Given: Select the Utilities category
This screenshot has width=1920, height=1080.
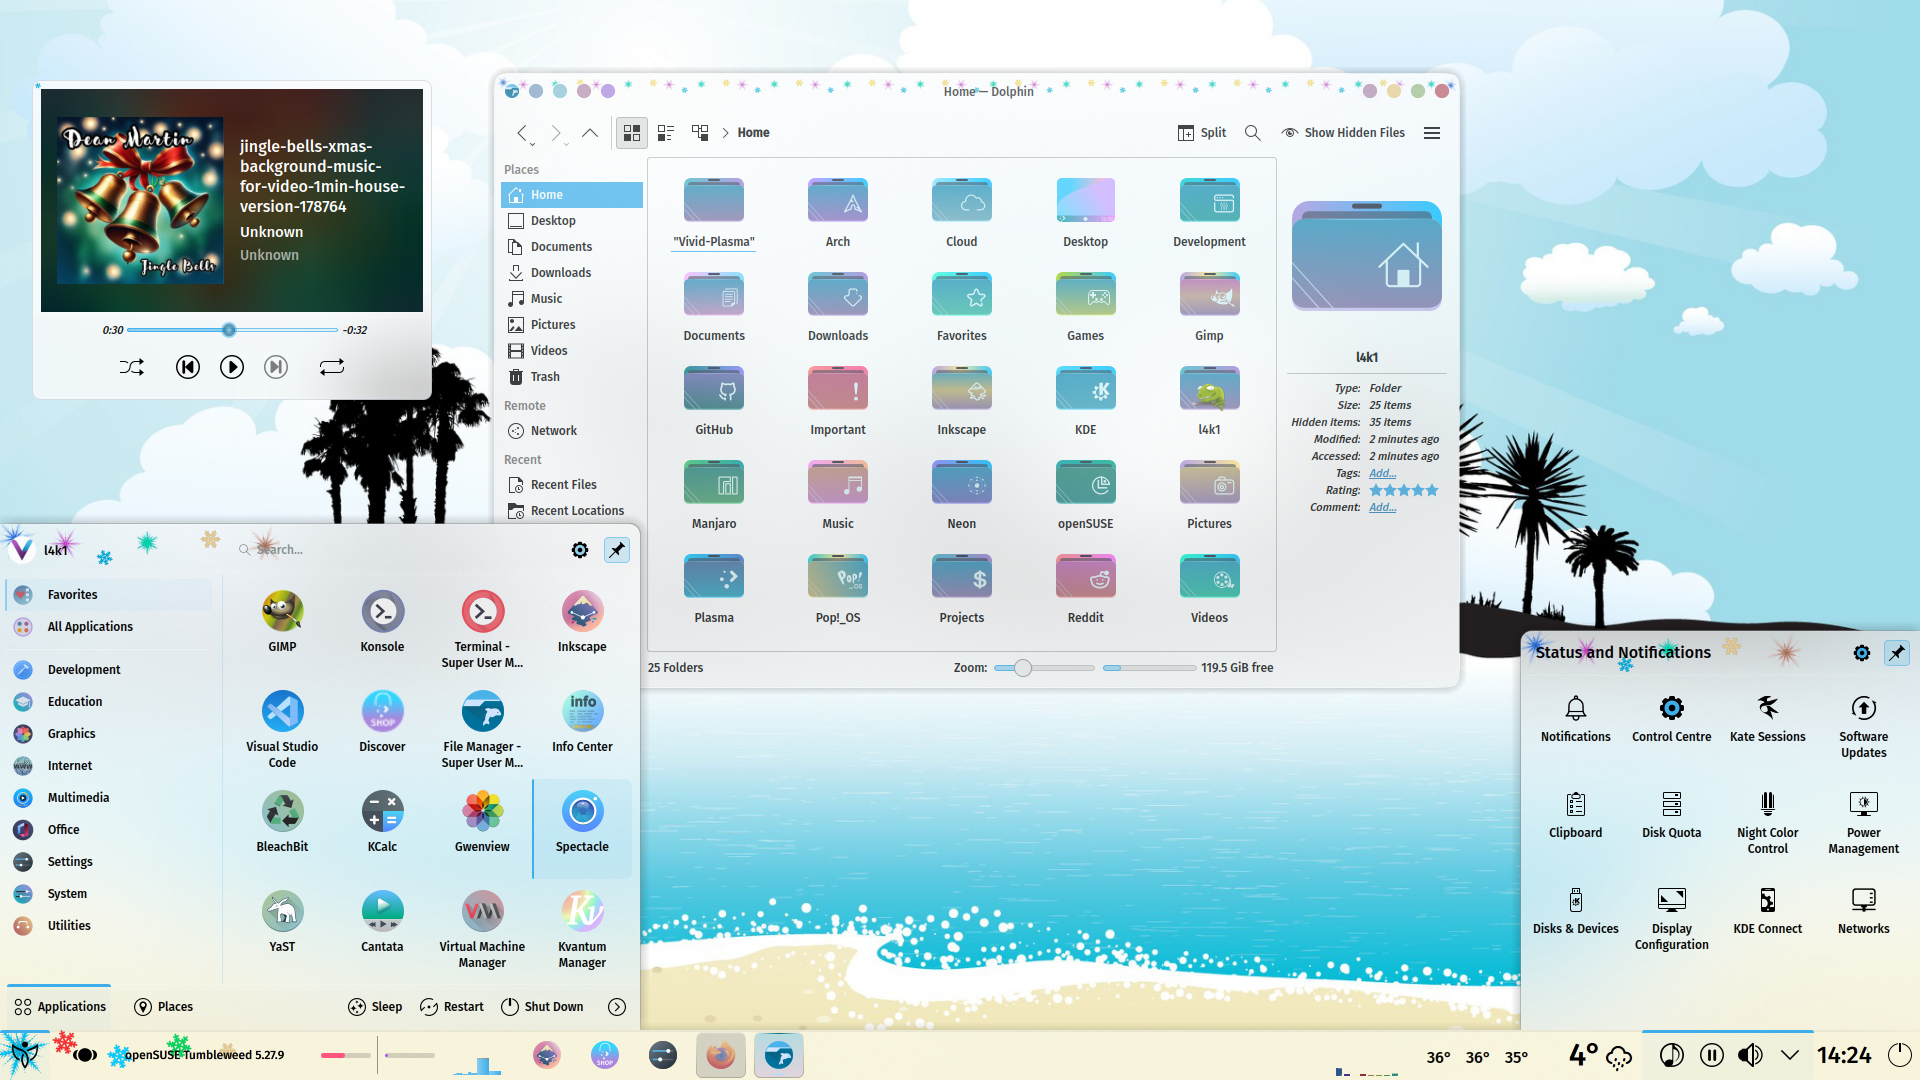Looking at the screenshot, I should pyautogui.click(x=110, y=925).
